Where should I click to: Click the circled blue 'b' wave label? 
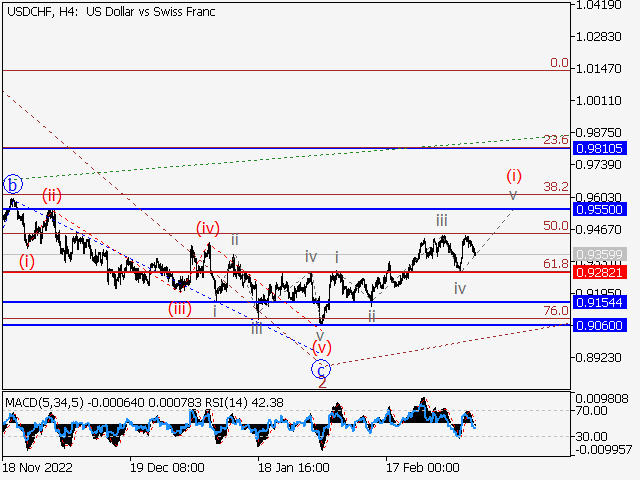click(13, 184)
